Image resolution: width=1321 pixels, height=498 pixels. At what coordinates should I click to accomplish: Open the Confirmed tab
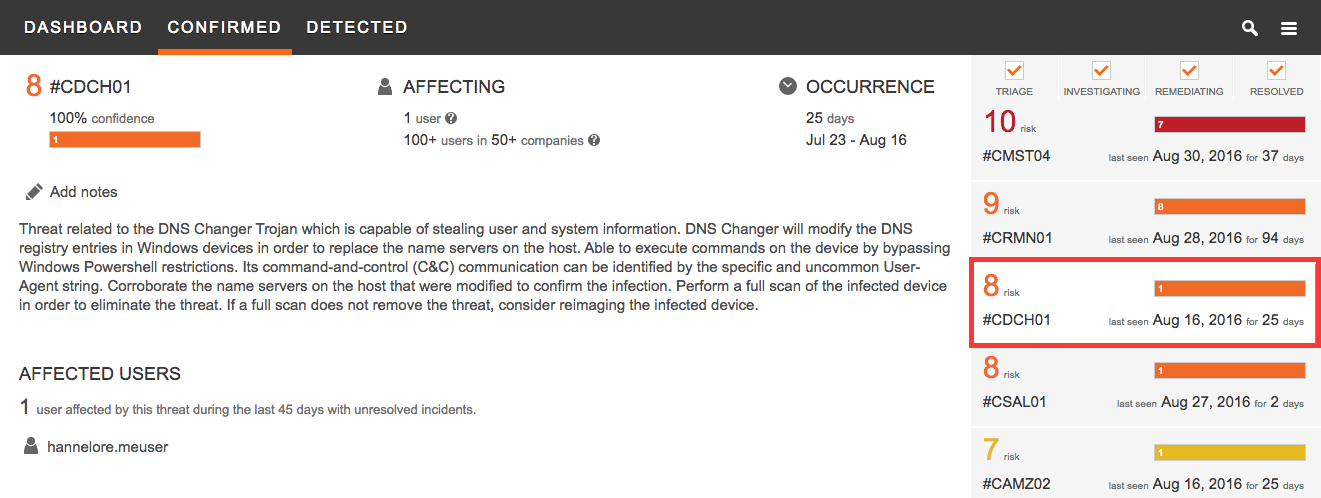[224, 27]
